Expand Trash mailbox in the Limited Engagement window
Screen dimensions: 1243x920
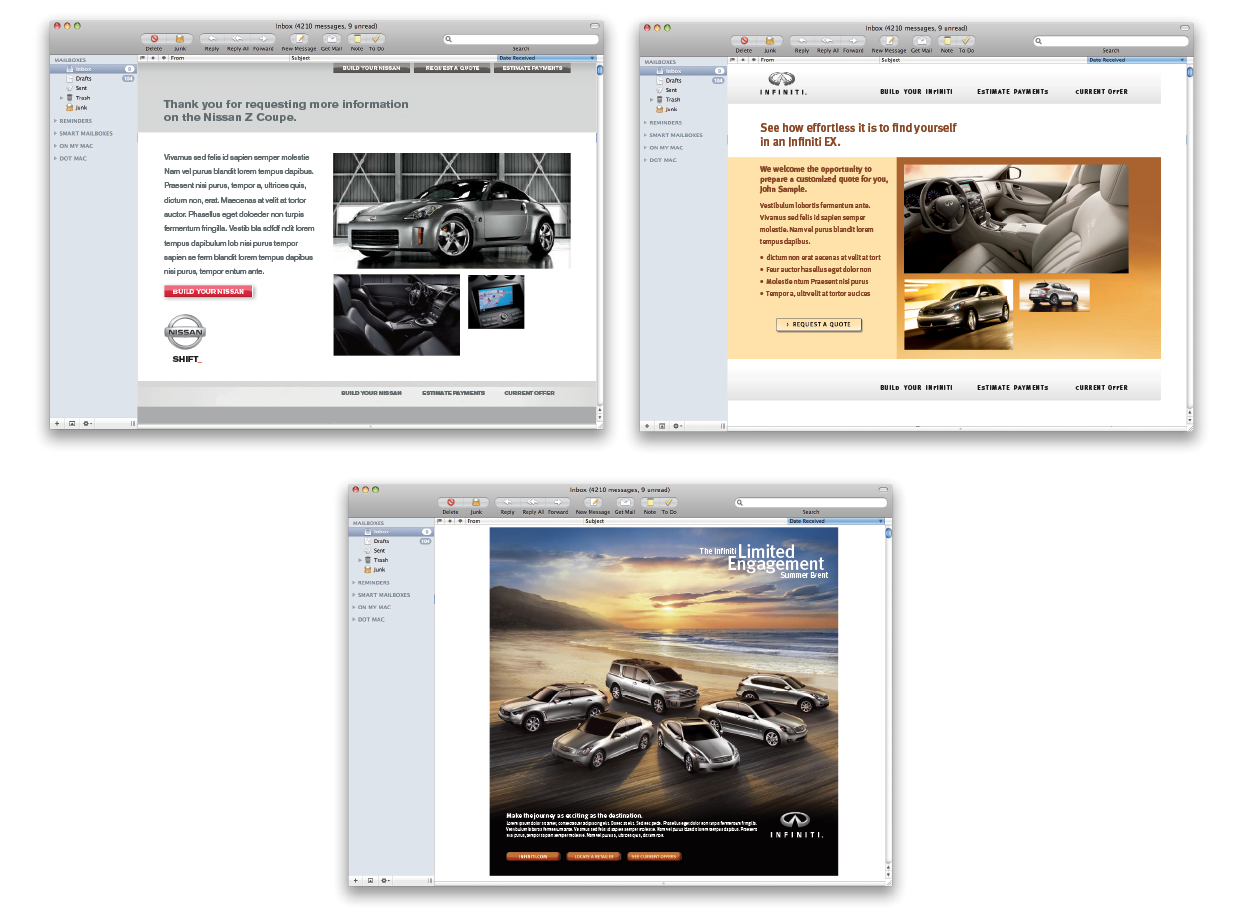click(359, 560)
